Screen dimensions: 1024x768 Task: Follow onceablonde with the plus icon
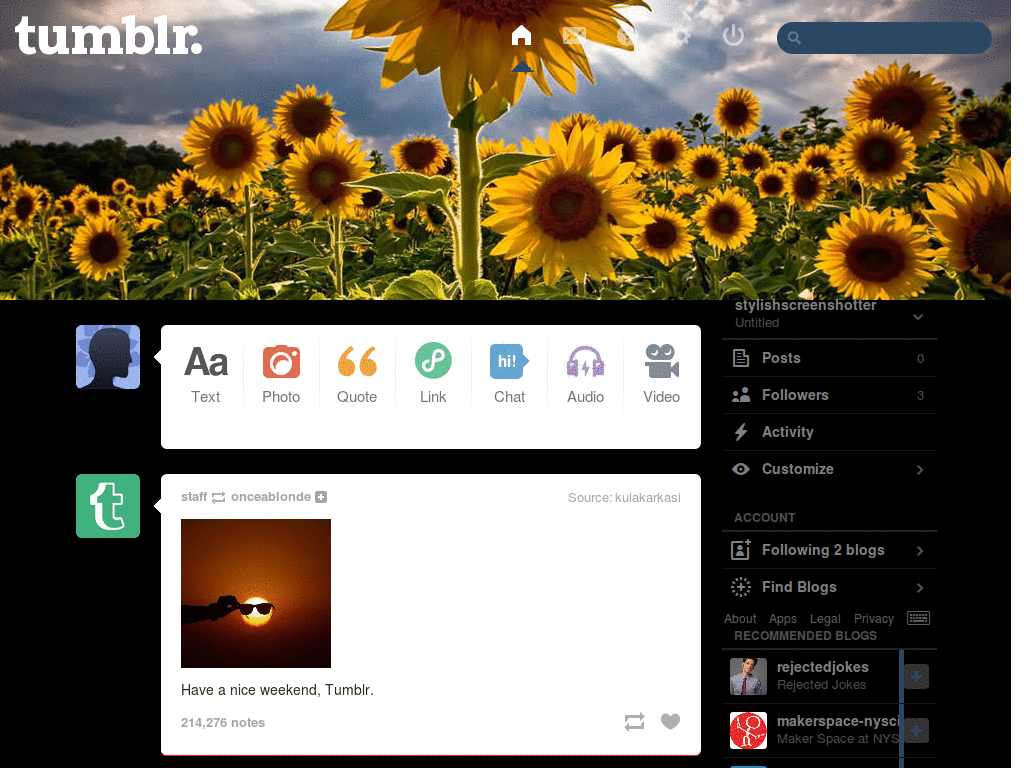[321, 497]
